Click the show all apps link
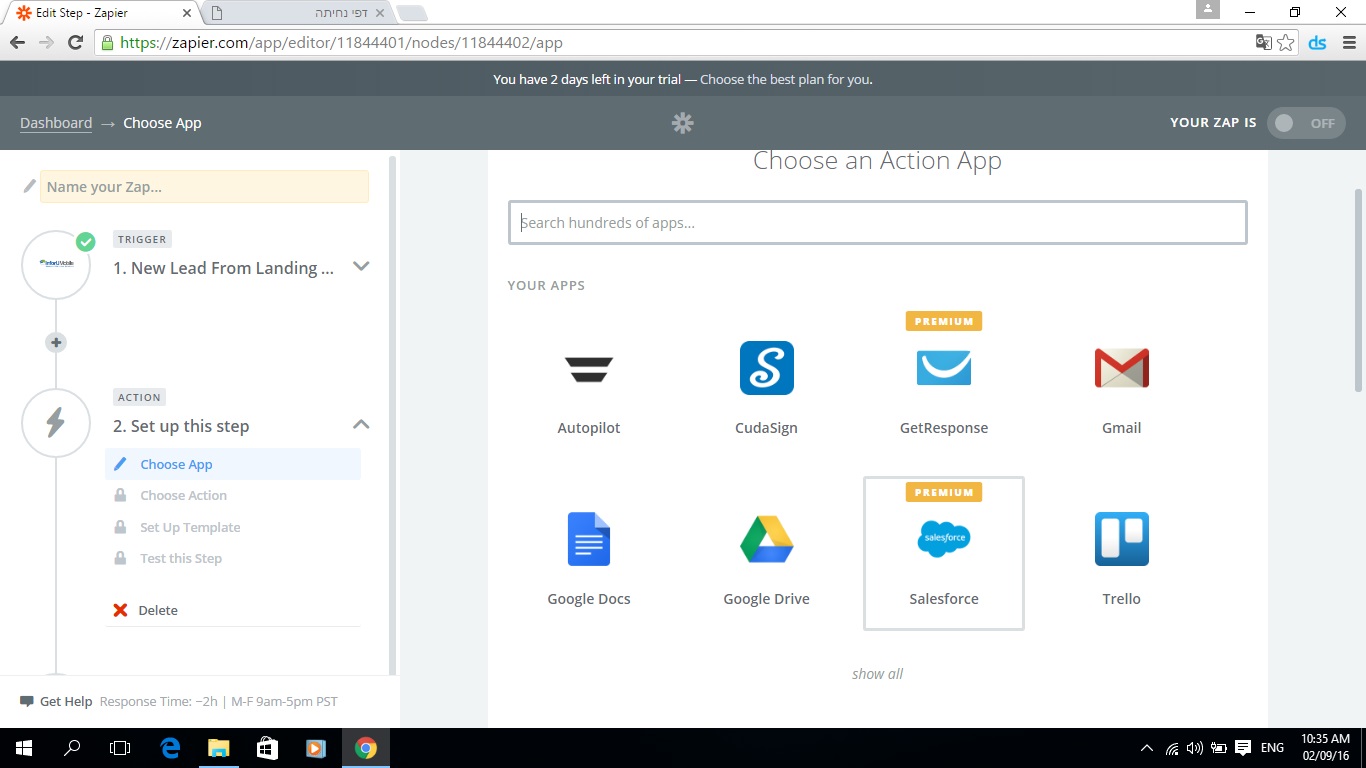 877,674
